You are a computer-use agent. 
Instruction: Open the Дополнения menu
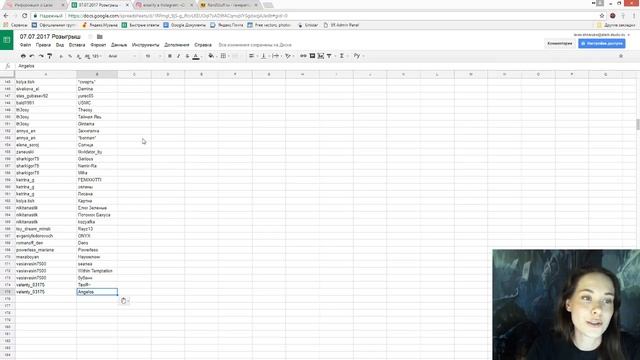(x=177, y=45)
